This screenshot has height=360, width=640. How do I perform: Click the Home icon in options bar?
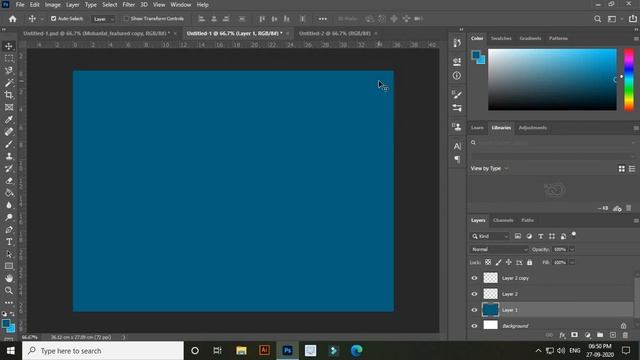[x=13, y=19]
